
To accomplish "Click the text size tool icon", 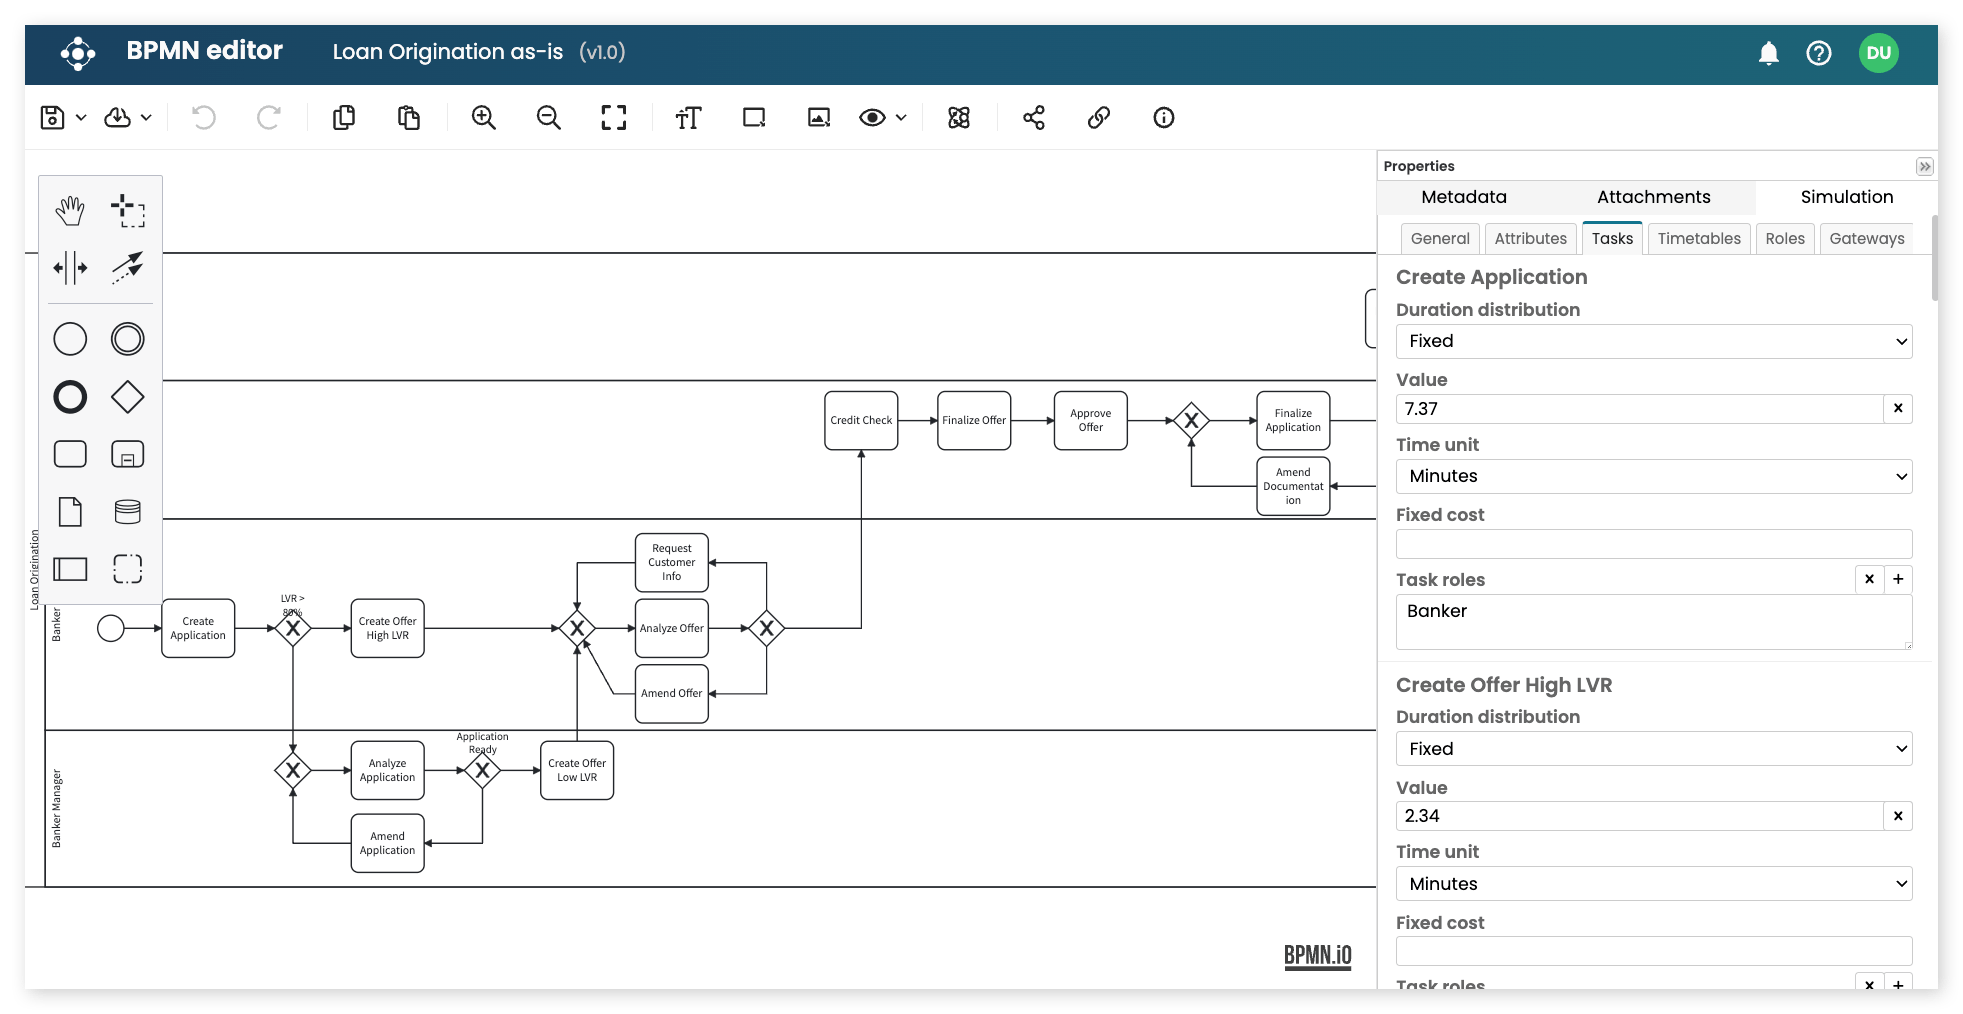I will coord(689,118).
